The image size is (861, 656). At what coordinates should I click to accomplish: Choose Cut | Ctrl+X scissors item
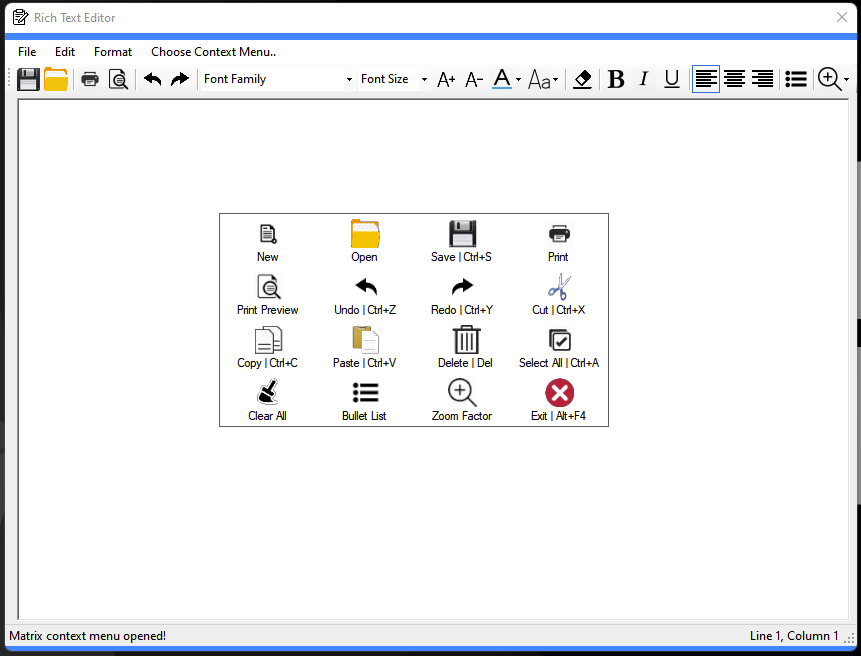tap(558, 294)
